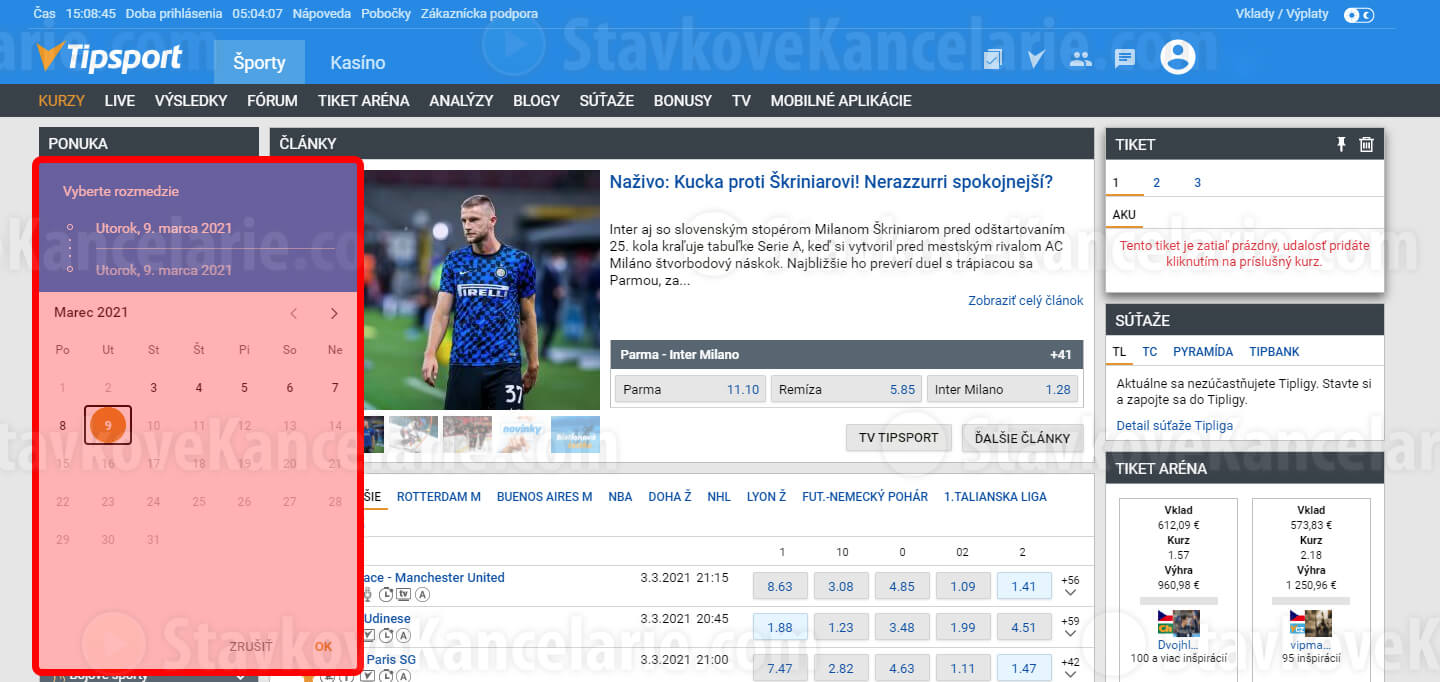
Task: Select the TIPBANK competitions tab
Action: [x=1274, y=352]
